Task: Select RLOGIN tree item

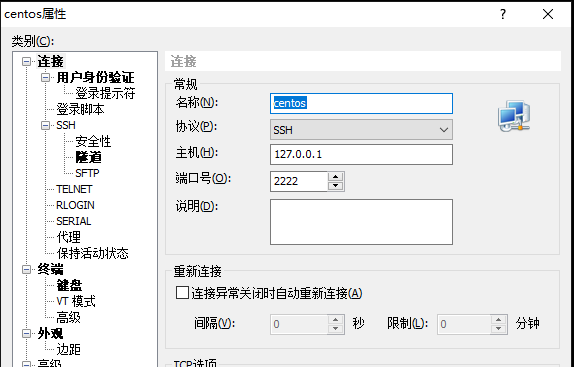Action: click(75, 205)
